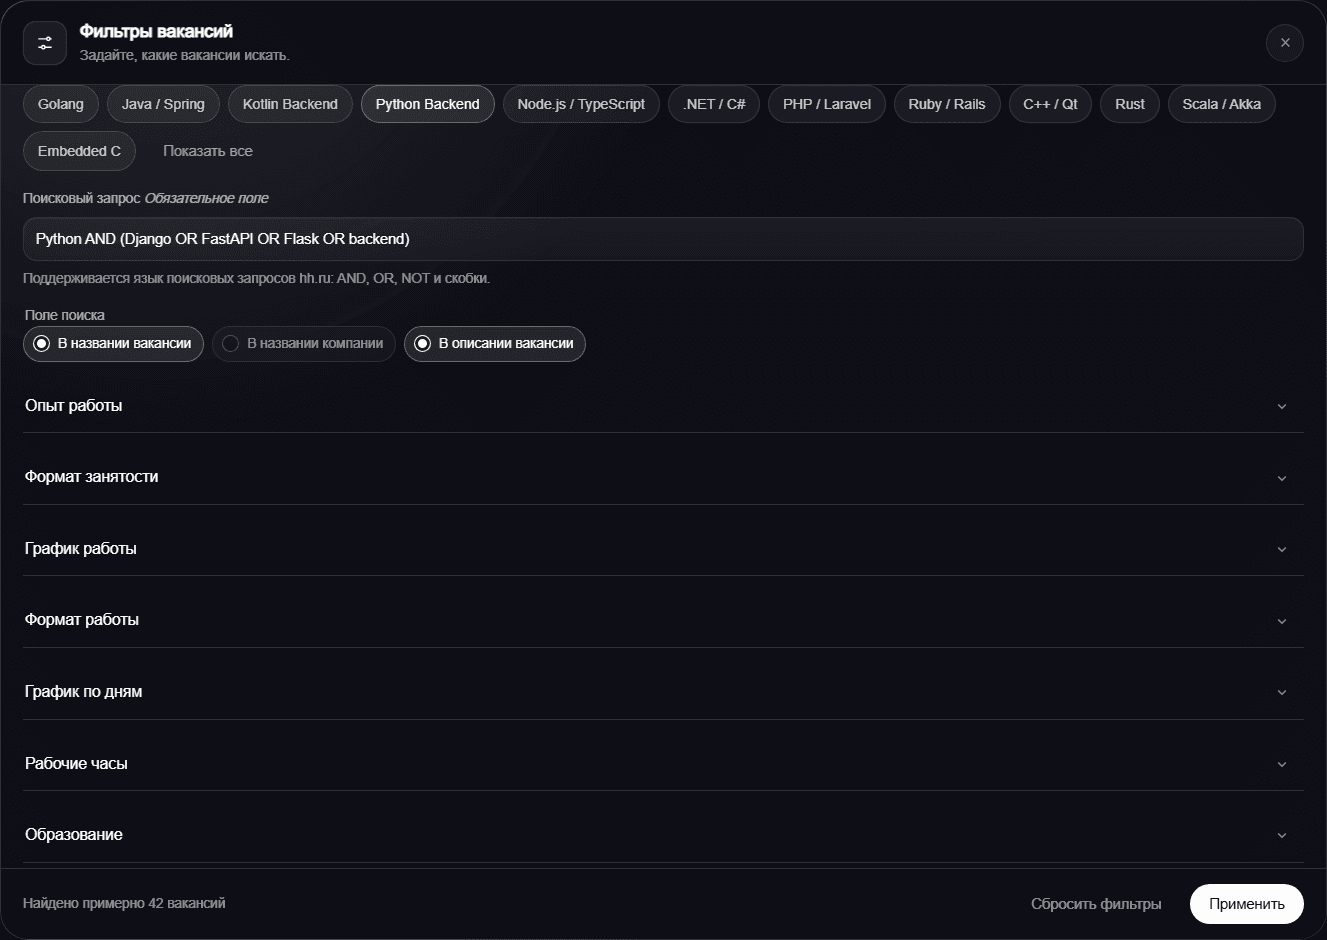Focus the search query input field

663,239
